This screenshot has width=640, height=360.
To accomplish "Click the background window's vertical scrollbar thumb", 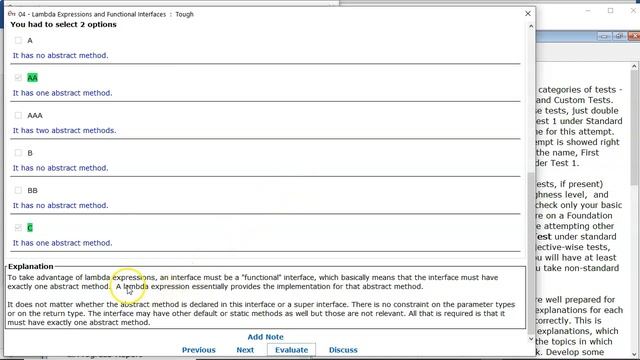I will click(x=634, y=129).
